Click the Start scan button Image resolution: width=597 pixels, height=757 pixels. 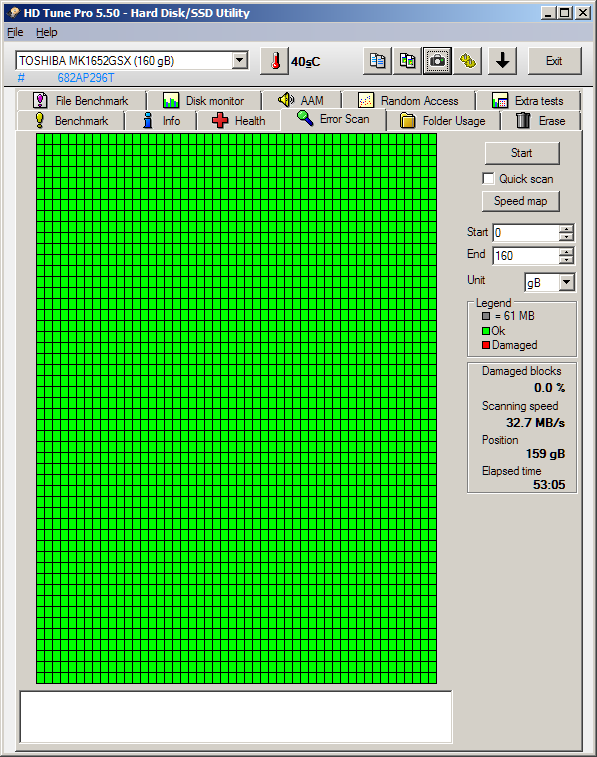[522, 153]
